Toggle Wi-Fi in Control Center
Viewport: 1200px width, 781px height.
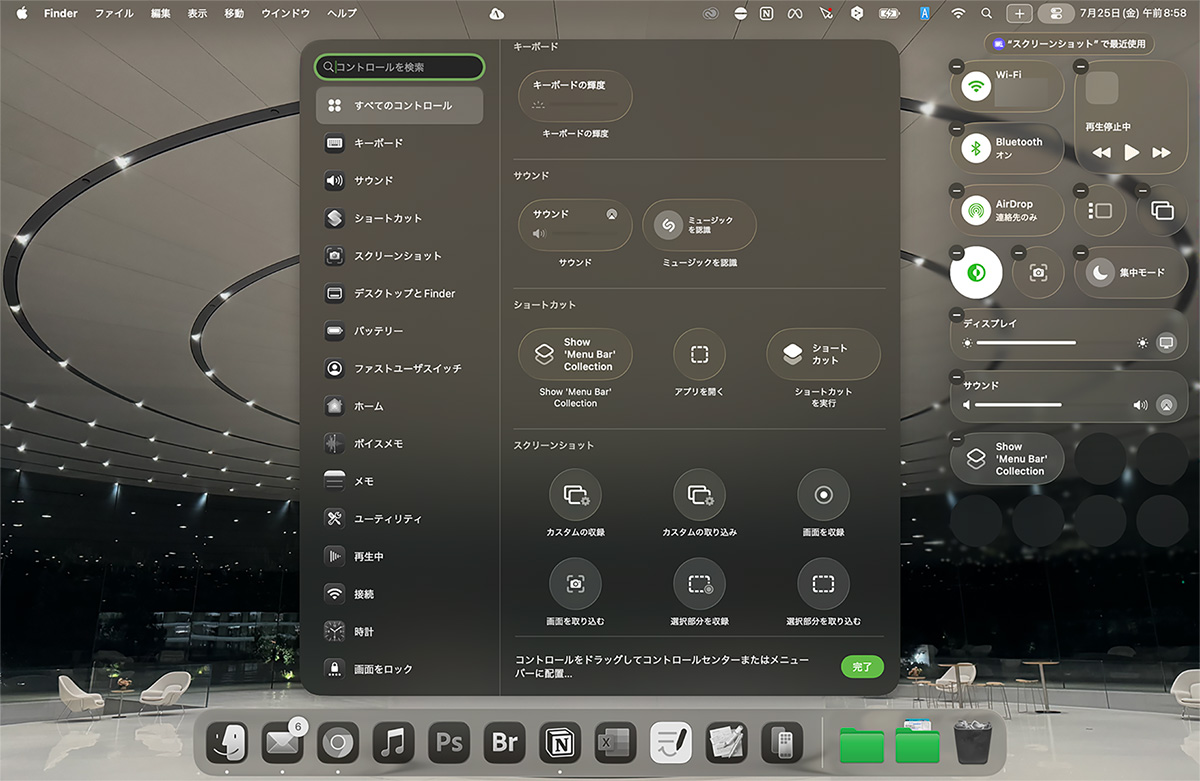coord(976,87)
